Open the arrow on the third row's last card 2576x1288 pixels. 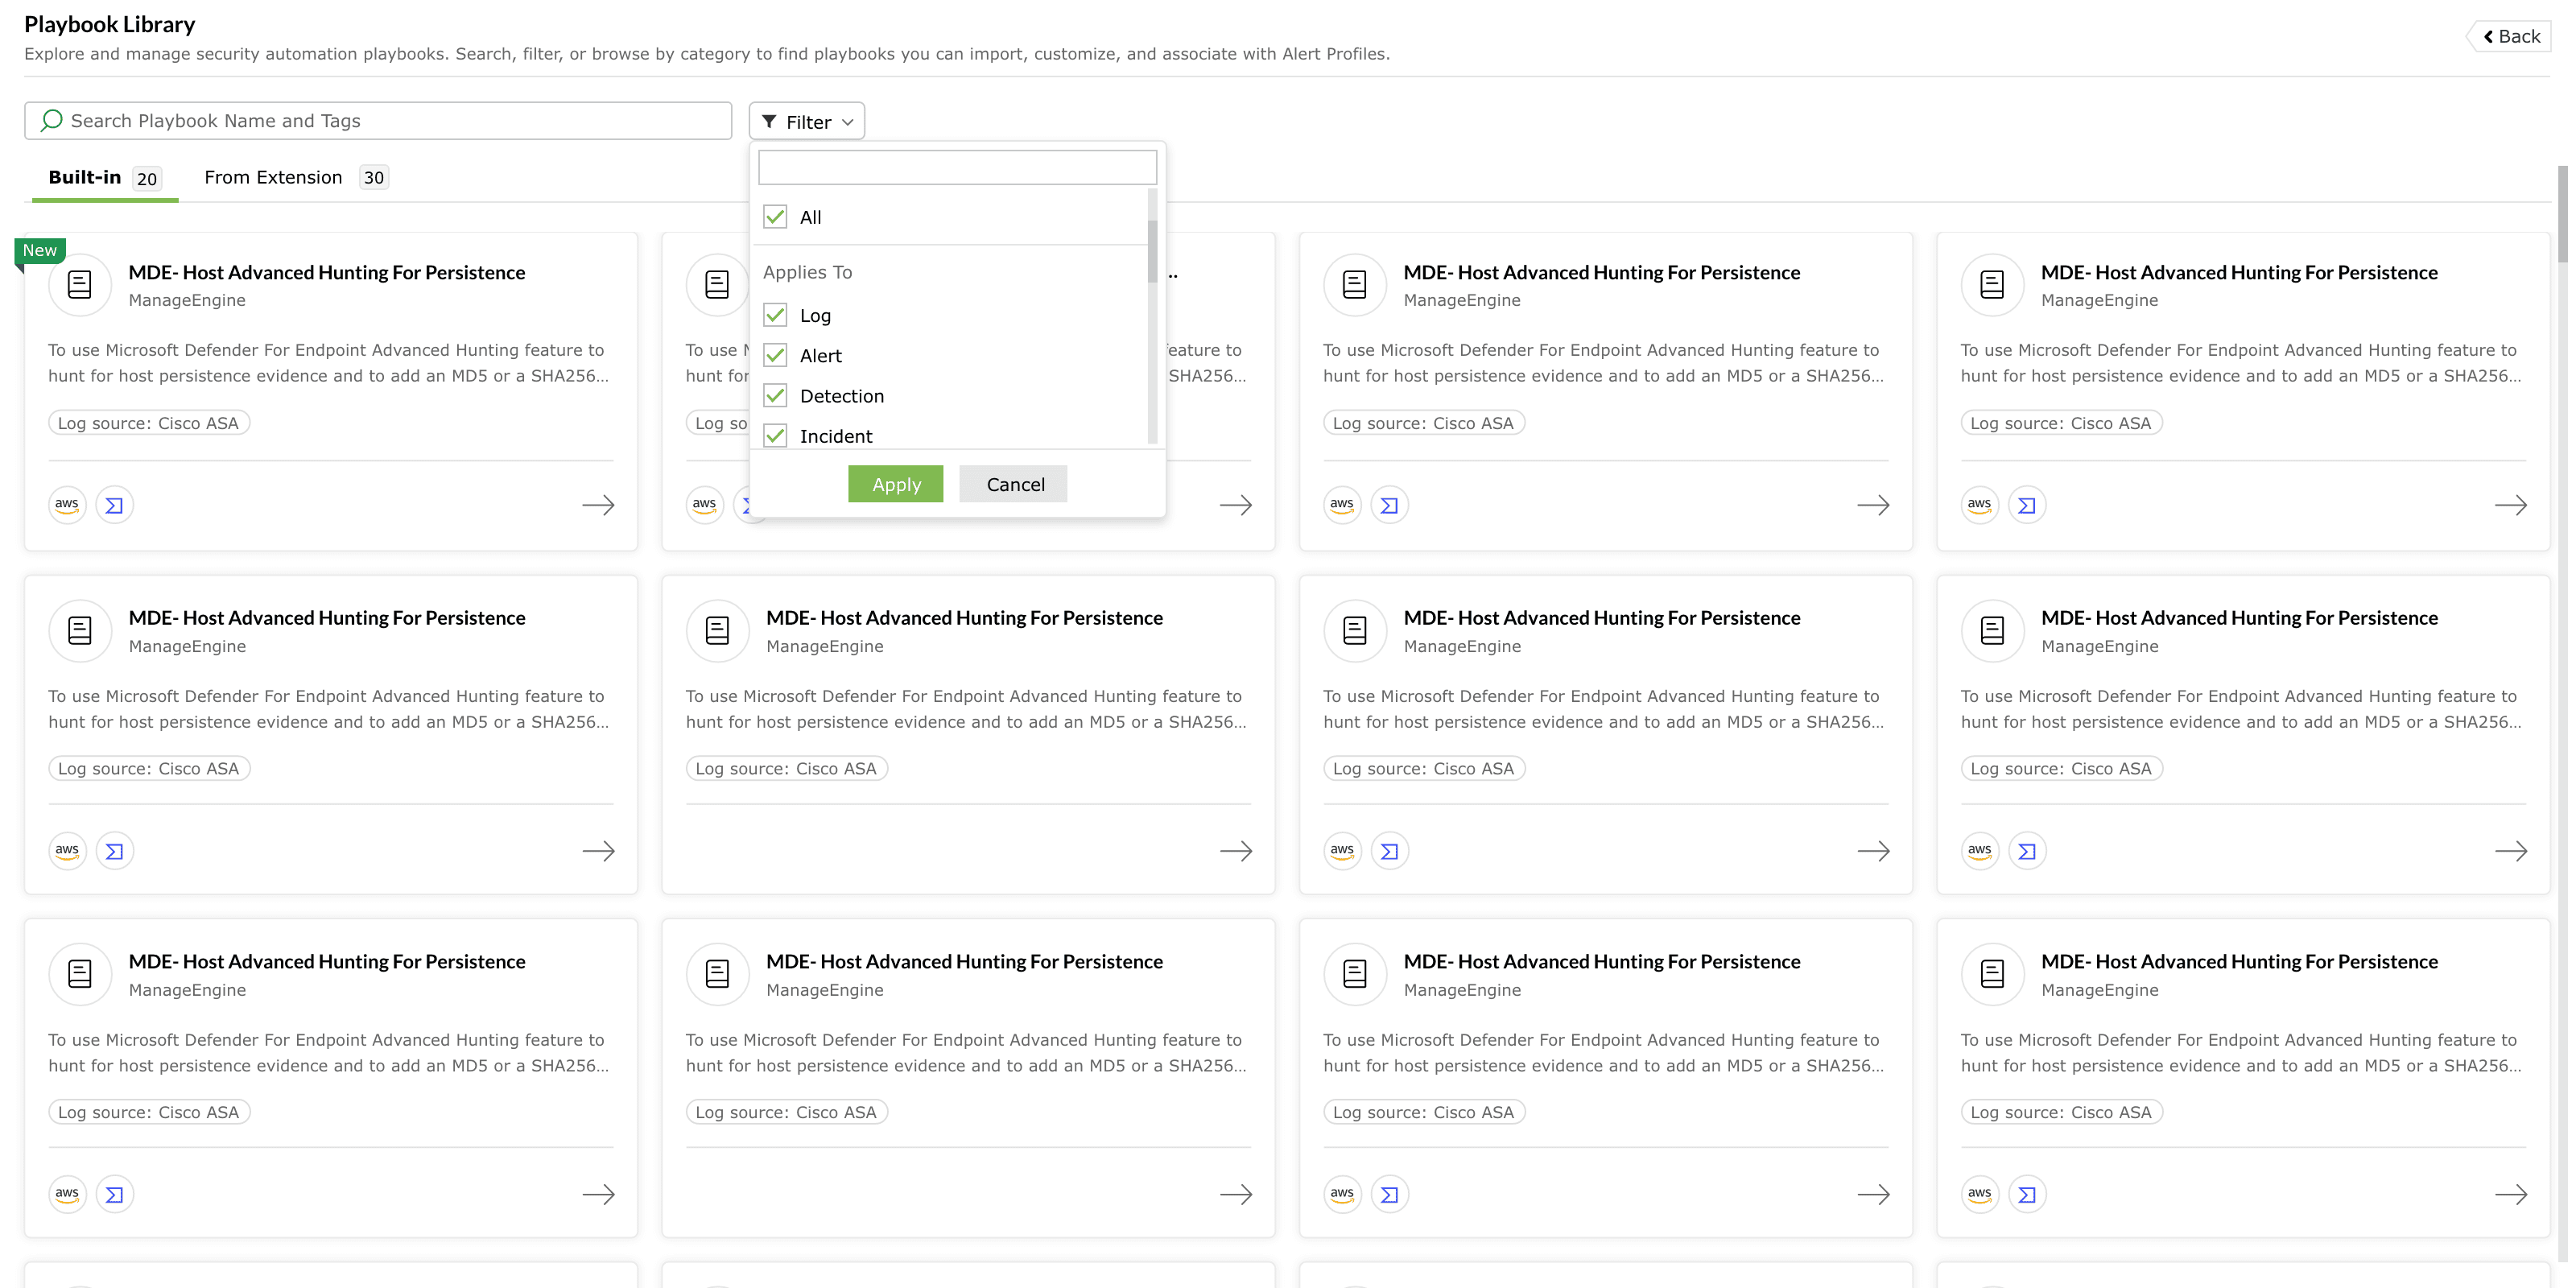(x=2511, y=1194)
